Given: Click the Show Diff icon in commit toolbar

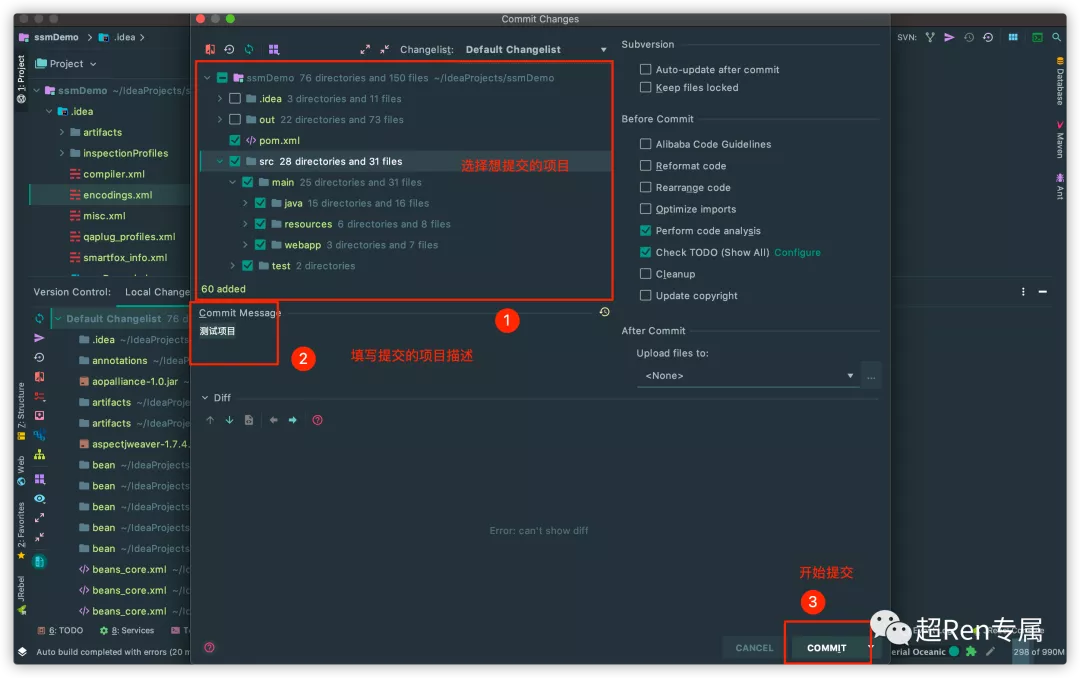Looking at the screenshot, I should [x=210, y=50].
